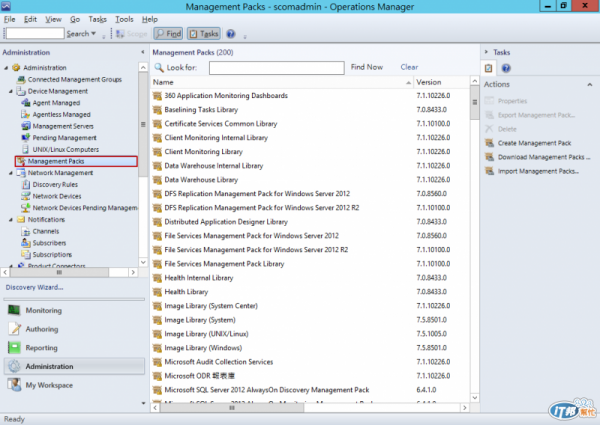Click the Subscribers icon
600x425 pixels.
tap(26, 243)
